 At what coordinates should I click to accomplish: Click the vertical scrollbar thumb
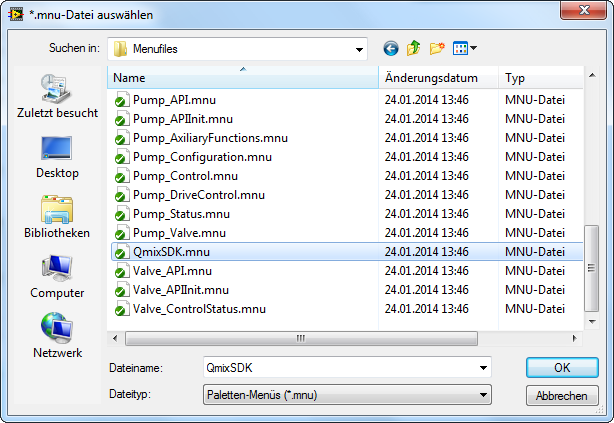(592, 268)
